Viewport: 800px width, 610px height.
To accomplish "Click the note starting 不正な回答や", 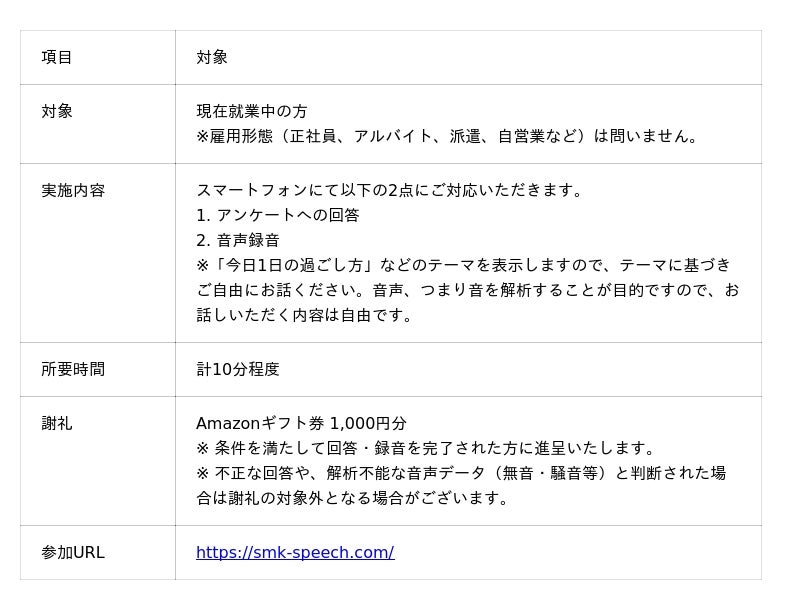I will coord(460,473).
